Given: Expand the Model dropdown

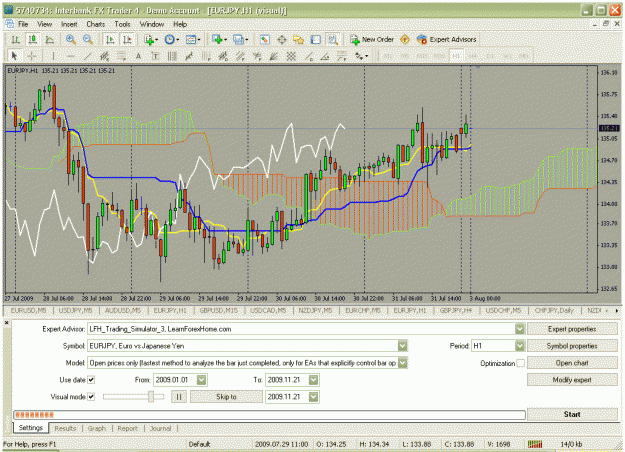Looking at the screenshot, I should (x=403, y=363).
